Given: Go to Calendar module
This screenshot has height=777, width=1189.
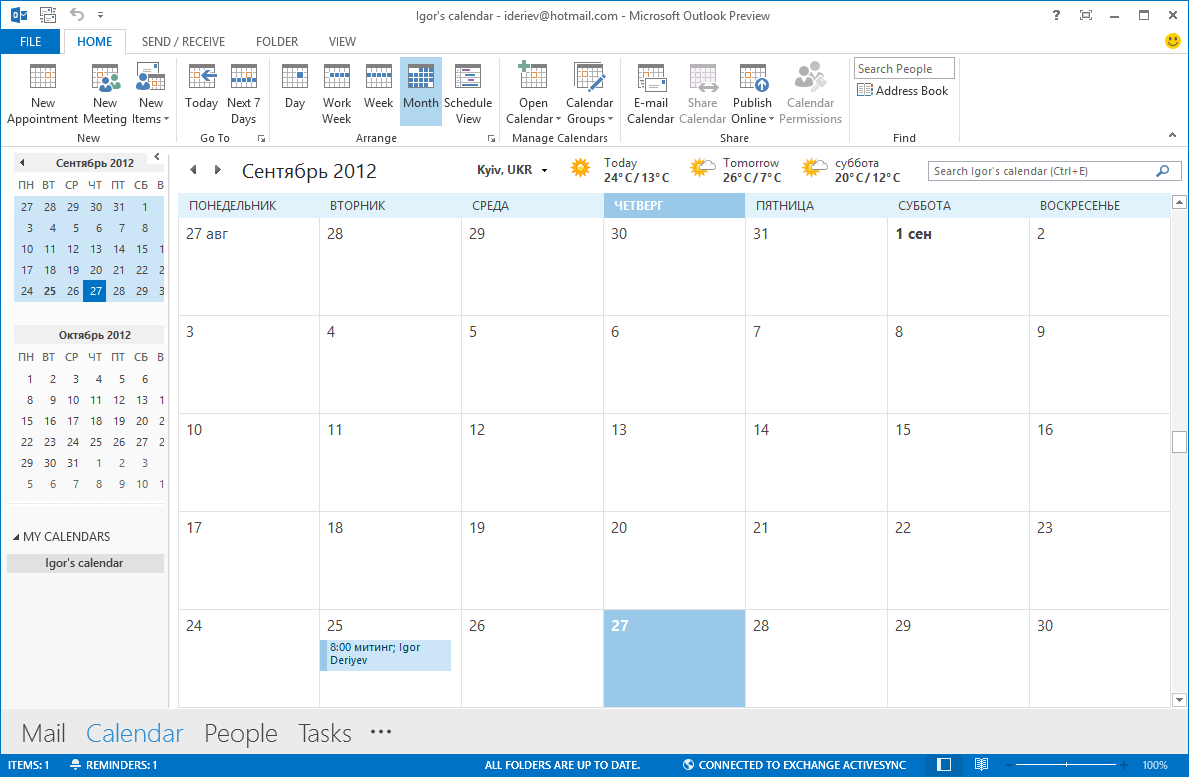Looking at the screenshot, I should click(x=134, y=733).
